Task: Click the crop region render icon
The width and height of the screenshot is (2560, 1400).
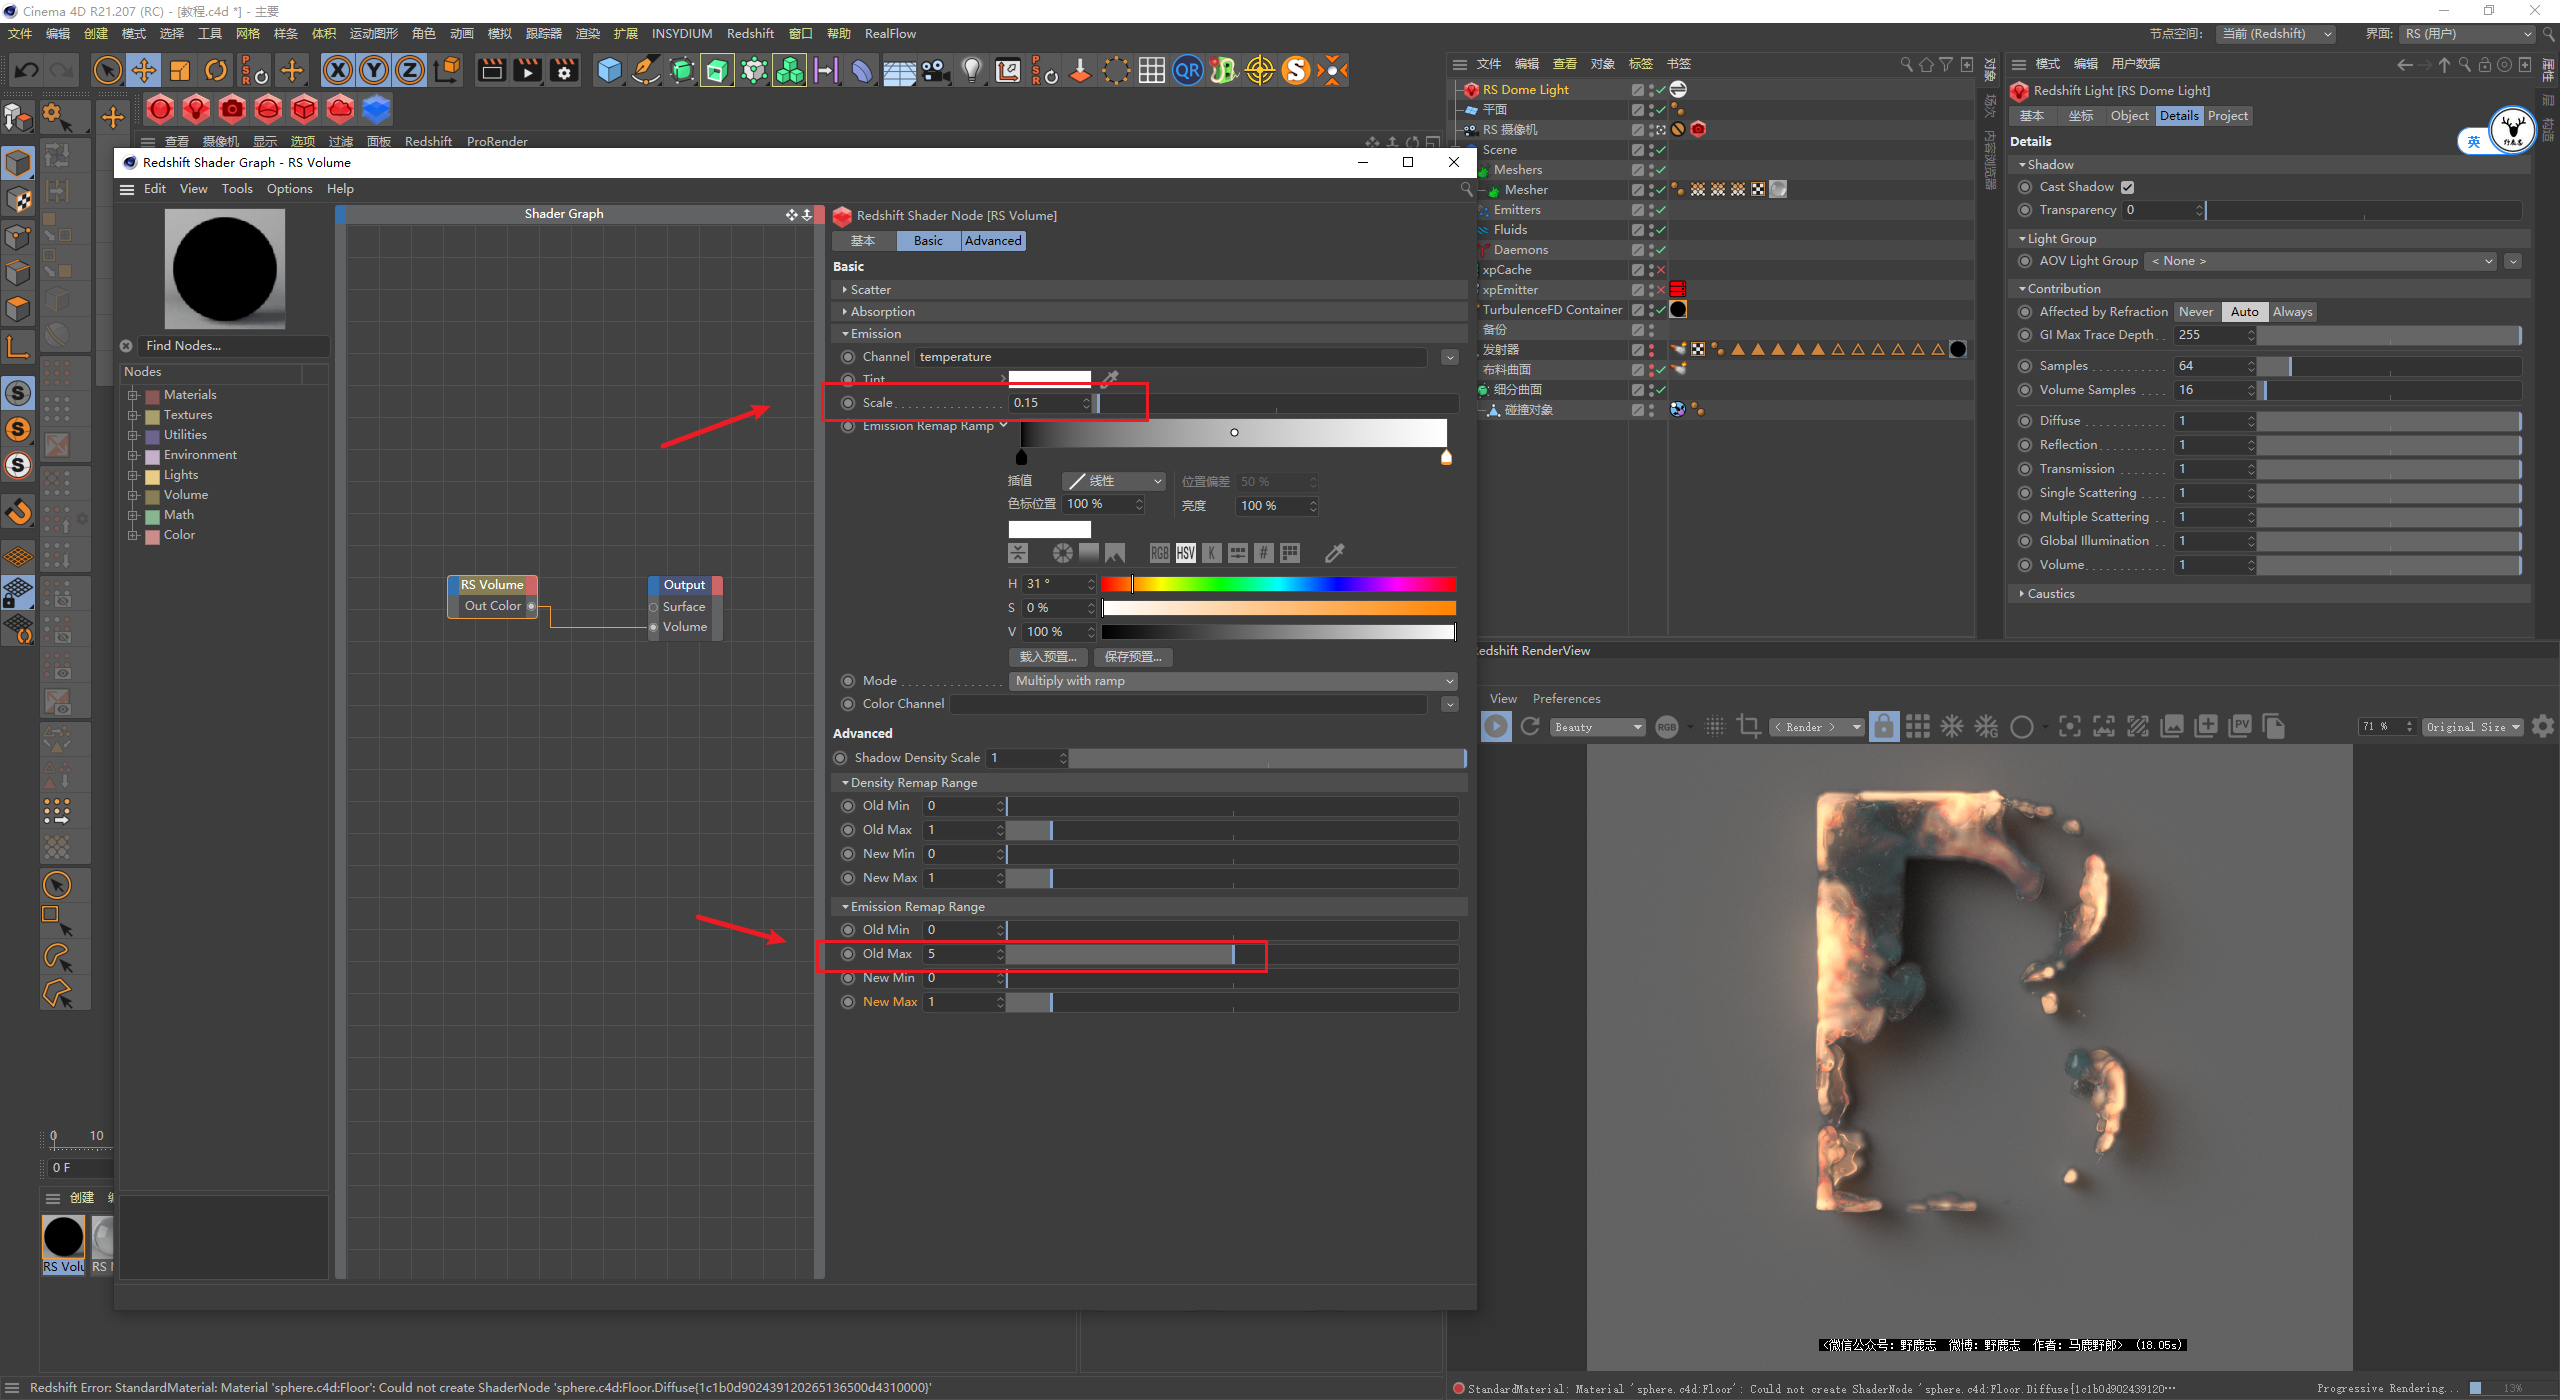Action: (1749, 727)
